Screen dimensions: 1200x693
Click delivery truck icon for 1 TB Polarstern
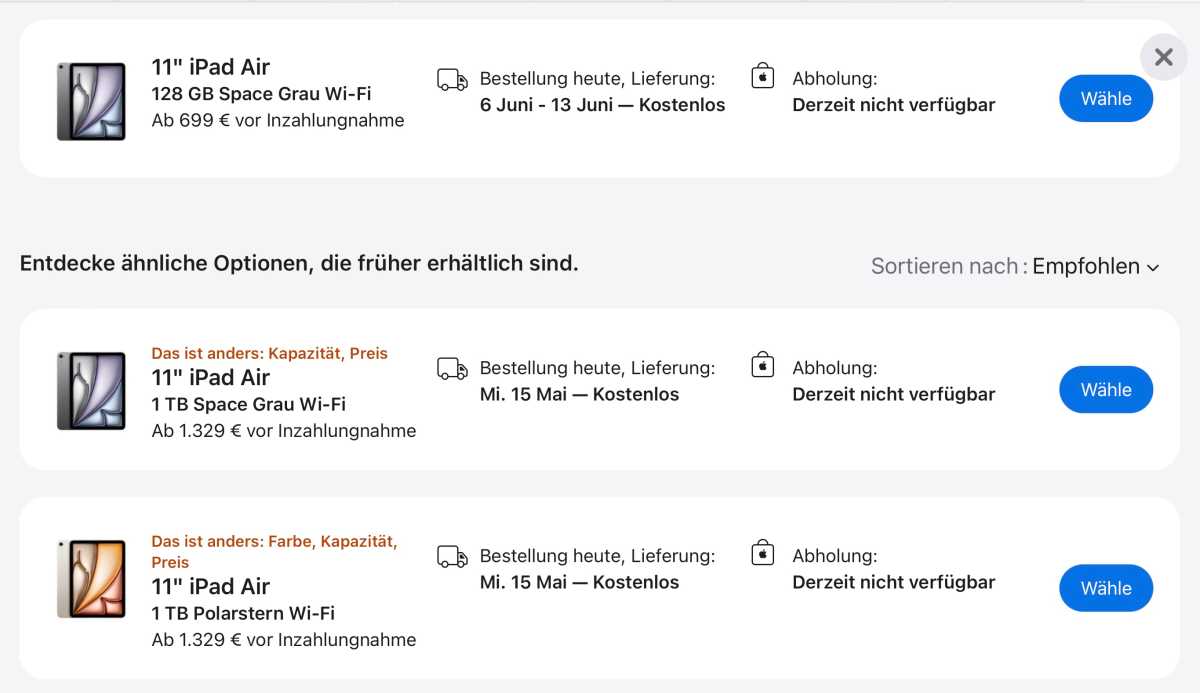coord(452,557)
